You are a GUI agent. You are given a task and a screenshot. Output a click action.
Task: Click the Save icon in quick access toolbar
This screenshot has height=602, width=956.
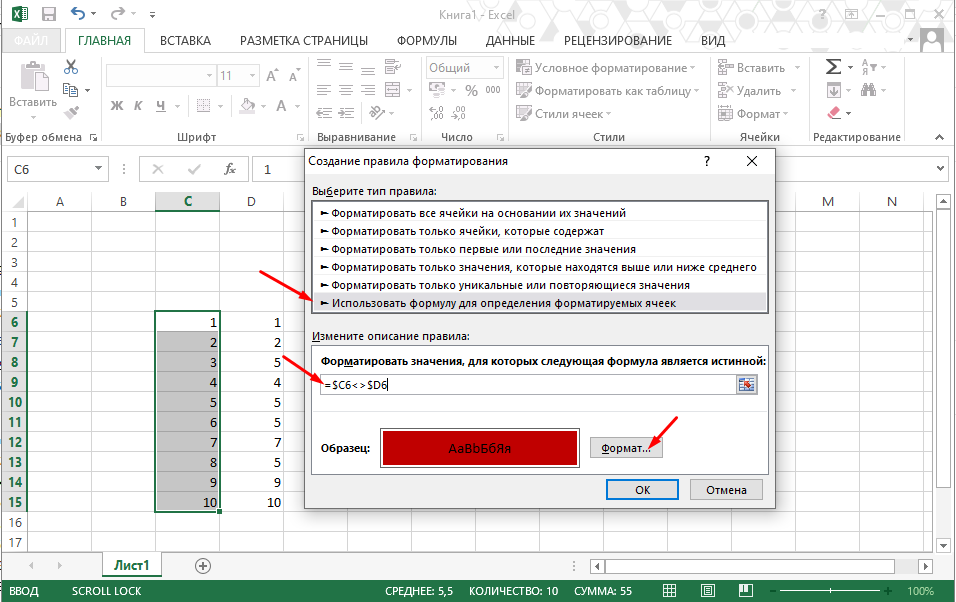tap(48, 14)
